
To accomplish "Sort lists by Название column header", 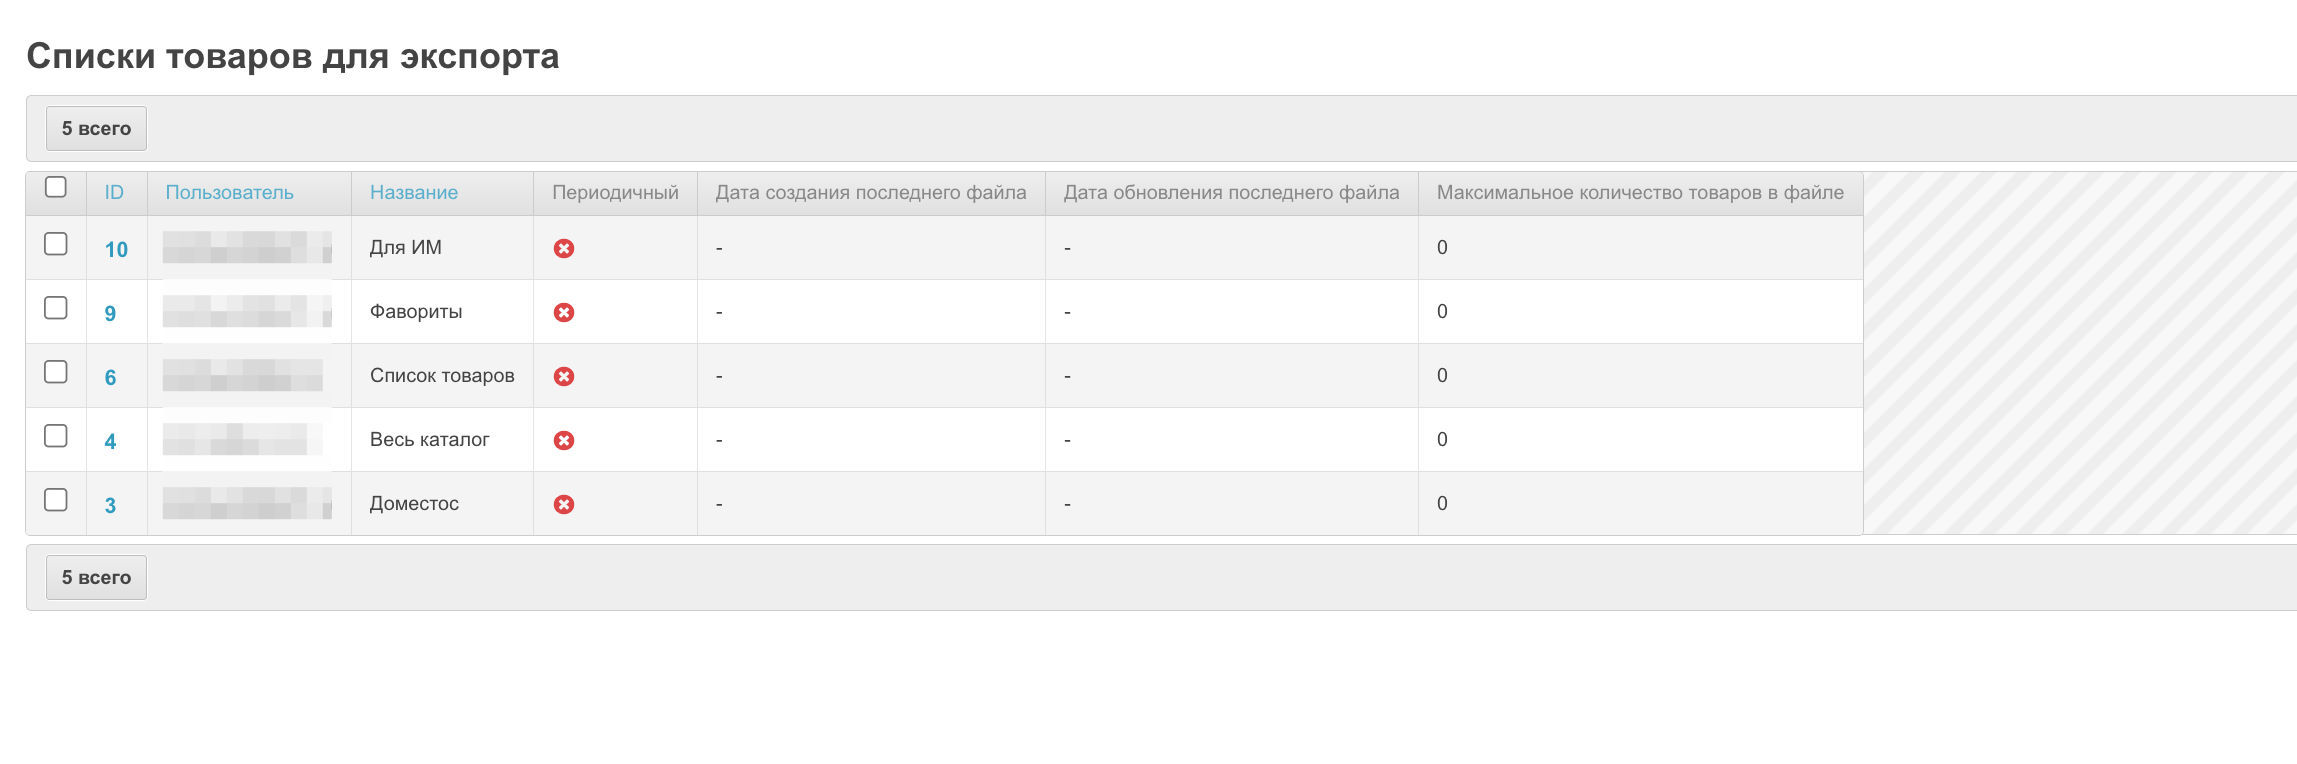I will 414,192.
